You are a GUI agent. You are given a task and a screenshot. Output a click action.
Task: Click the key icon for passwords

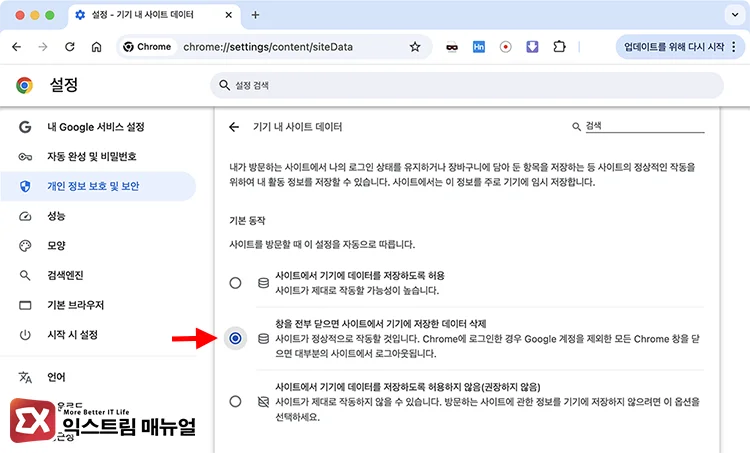point(25,157)
